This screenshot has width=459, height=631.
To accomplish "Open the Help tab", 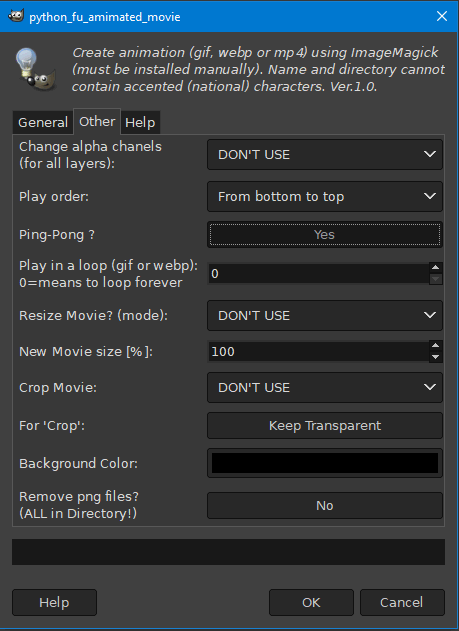I will 140,122.
